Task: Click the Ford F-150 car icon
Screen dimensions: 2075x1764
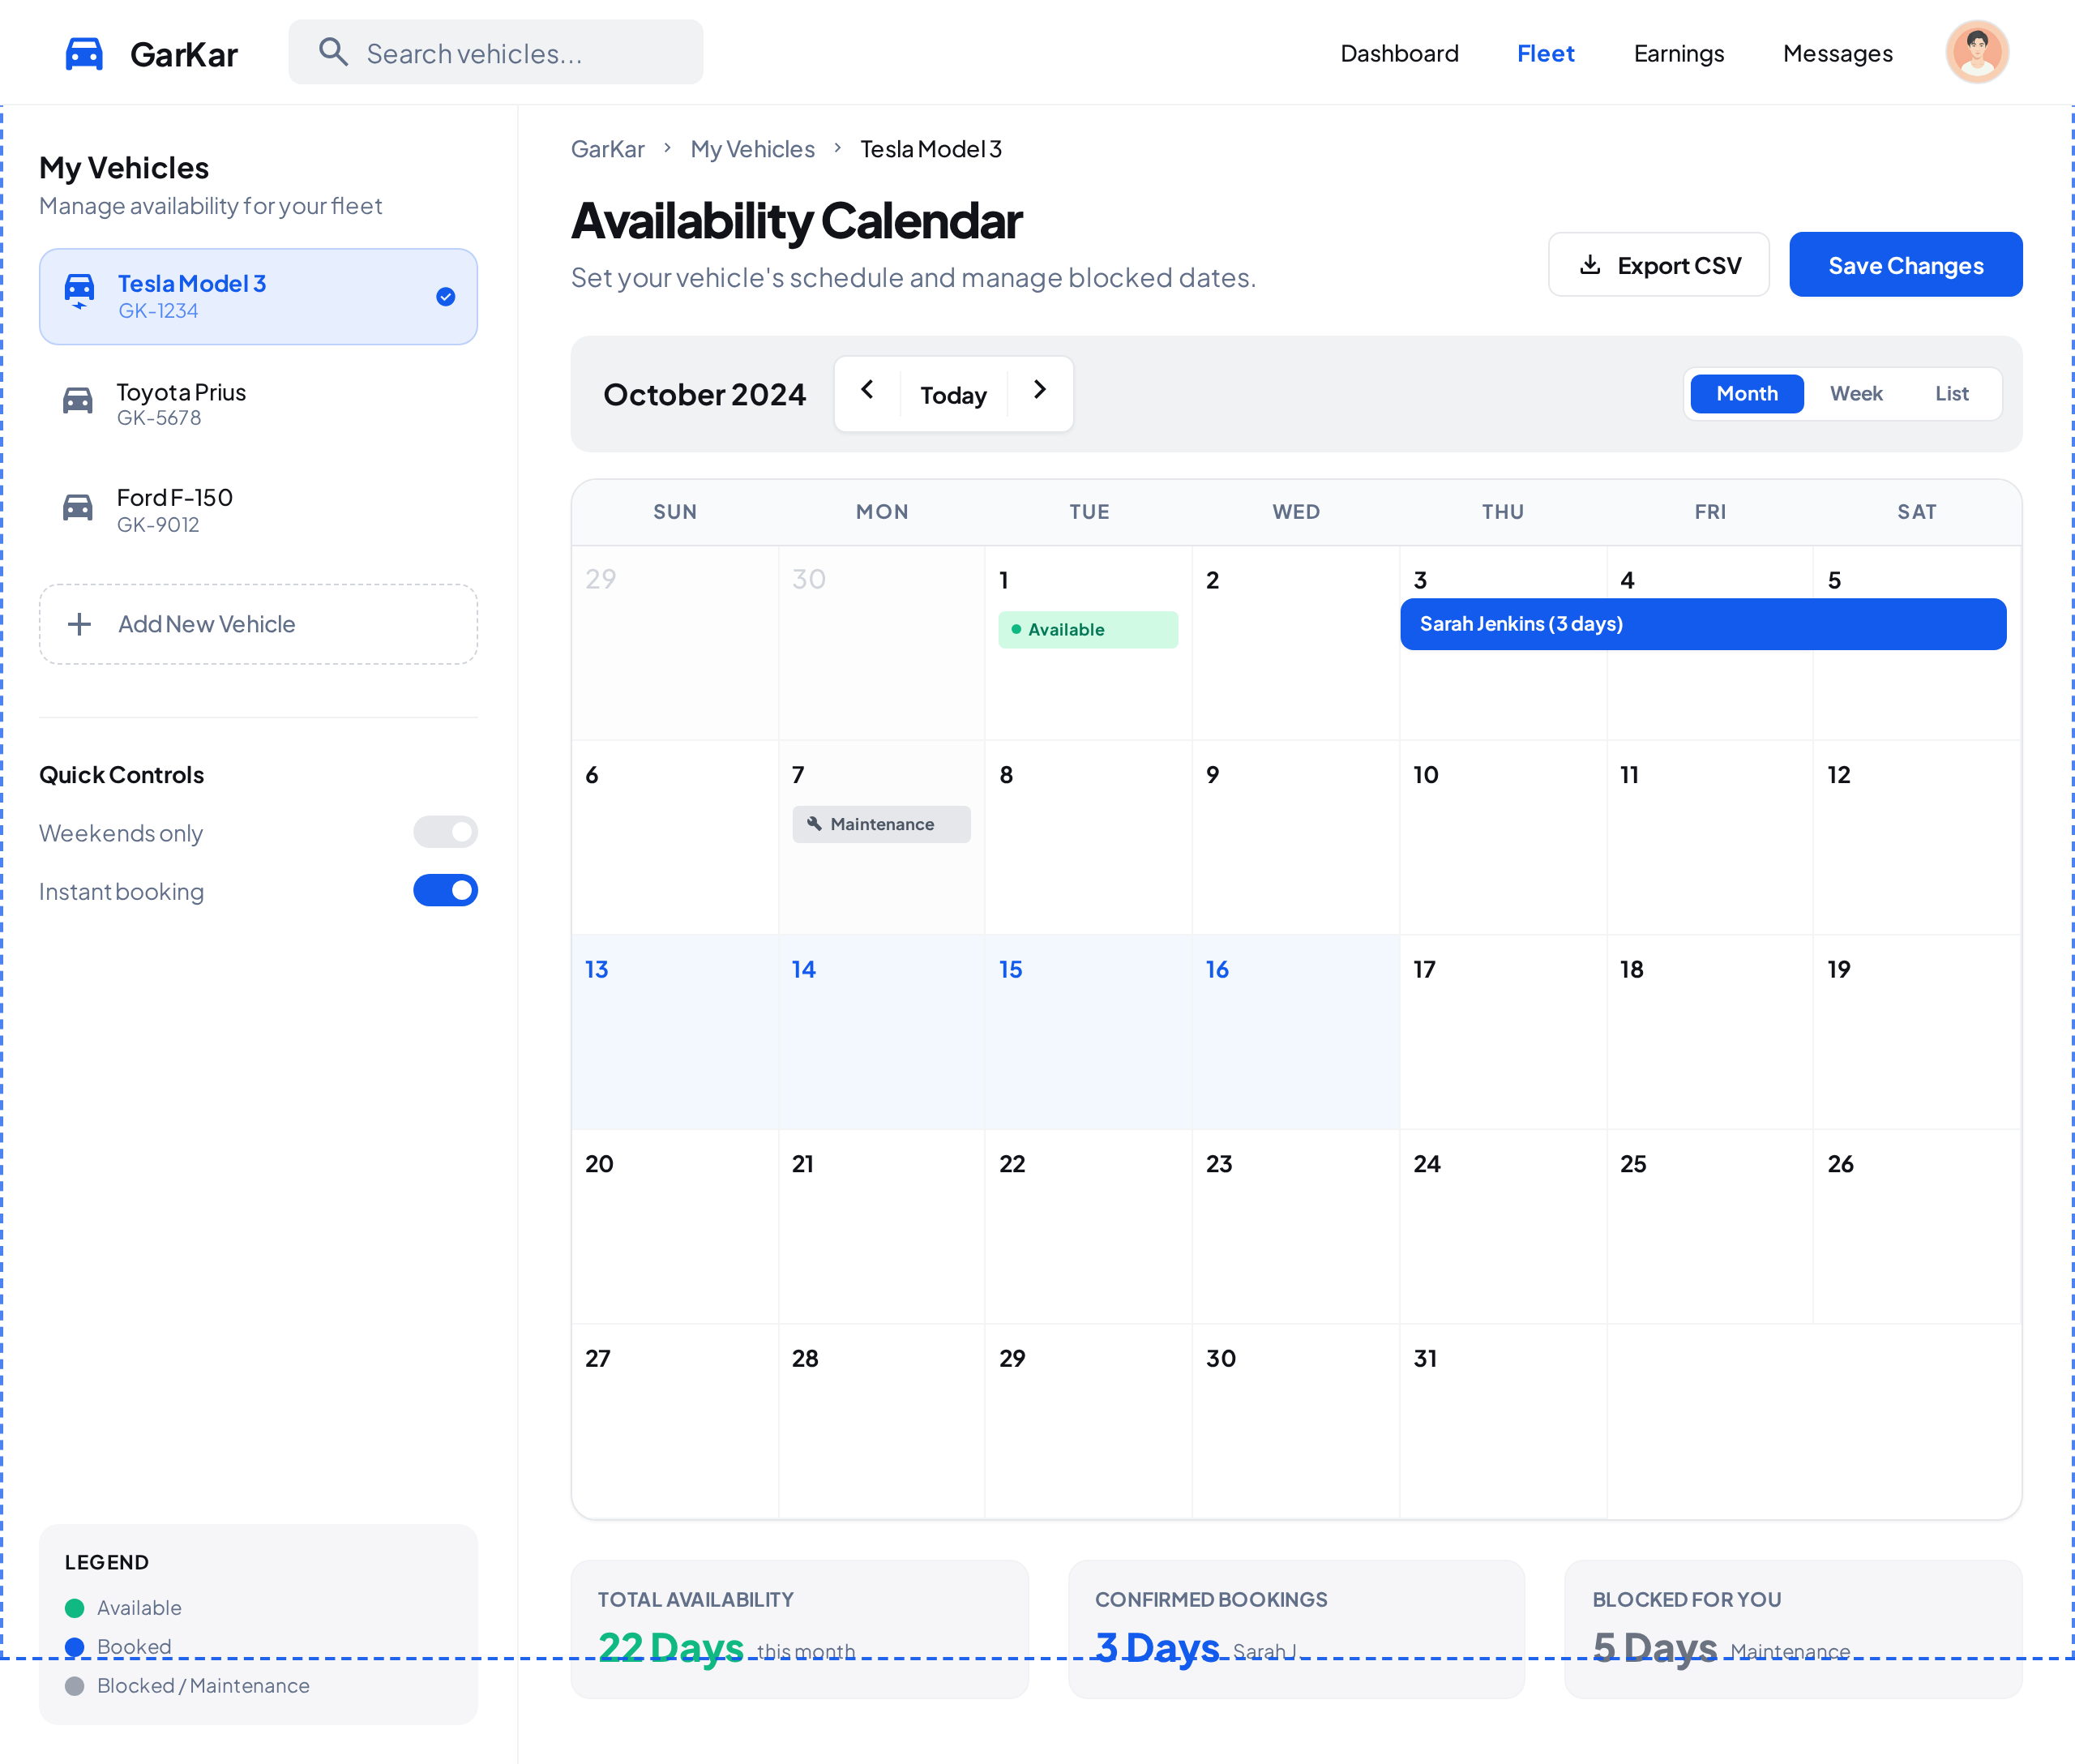Action: [78, 507]
